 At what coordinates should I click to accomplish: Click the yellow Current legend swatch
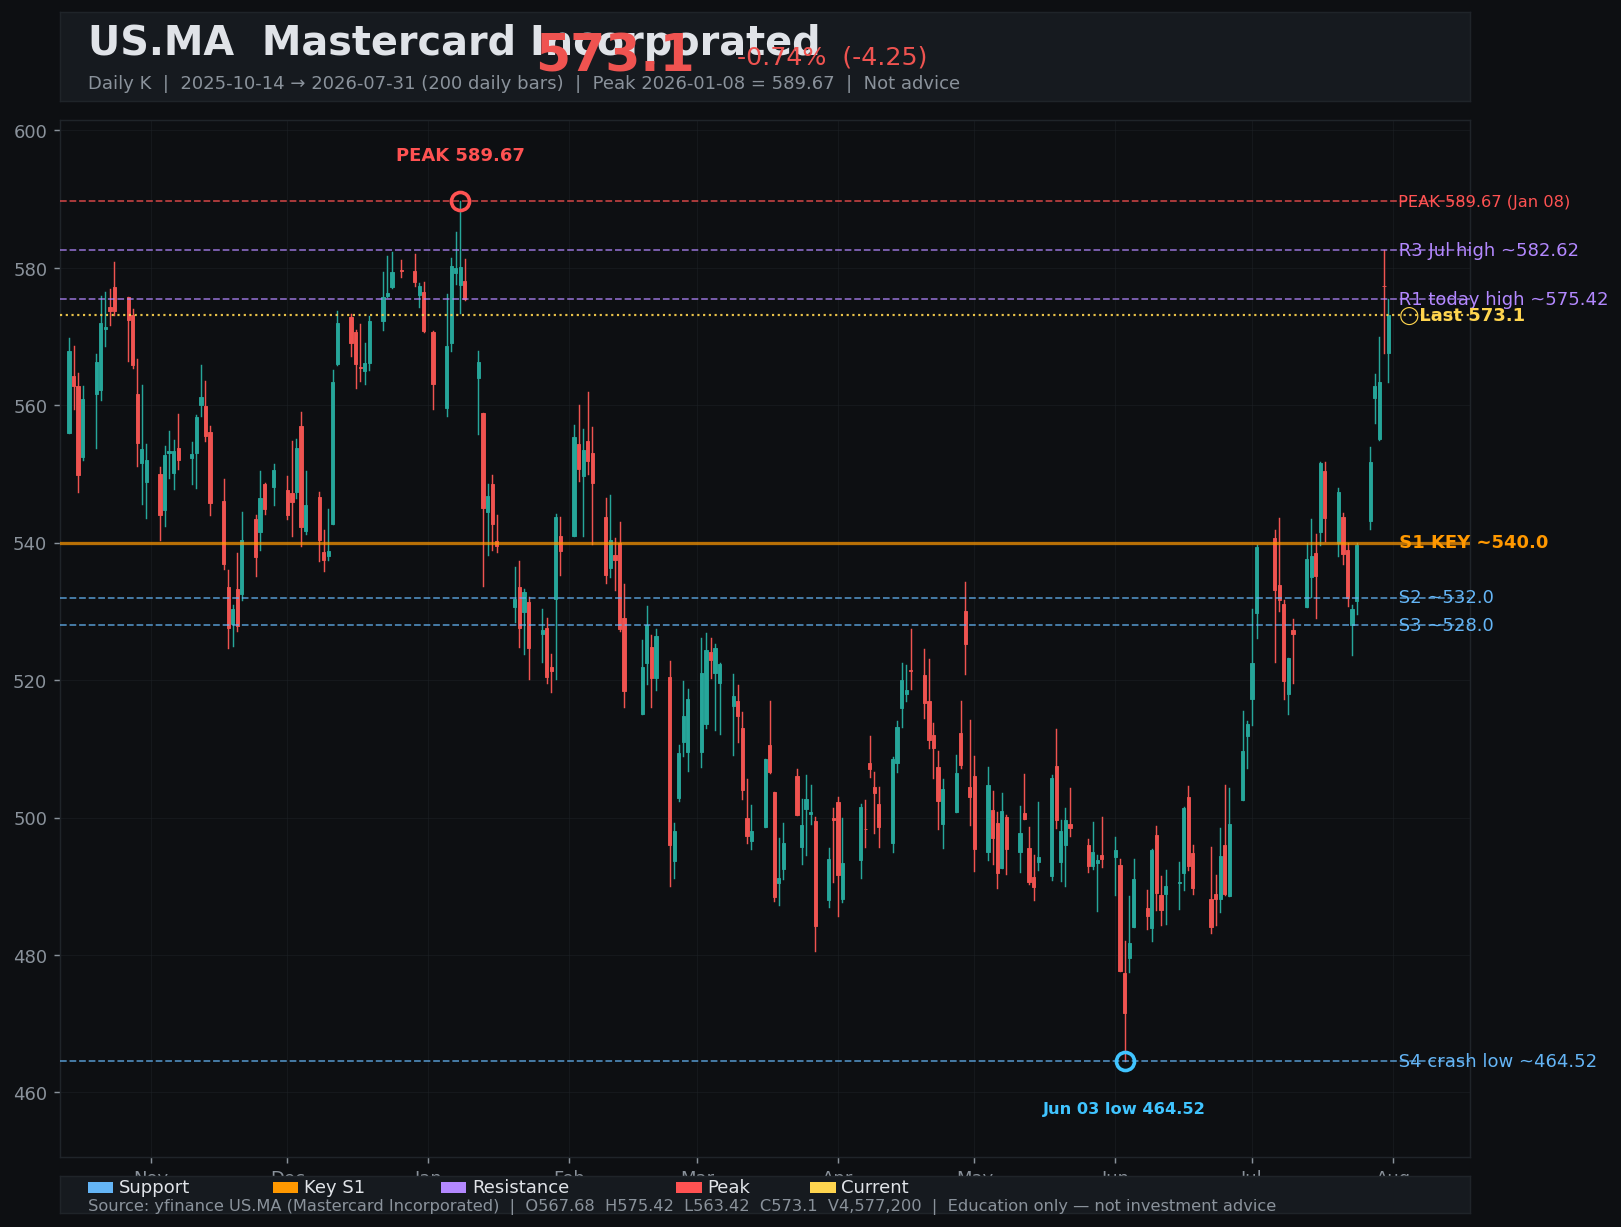coord(822,1188)
